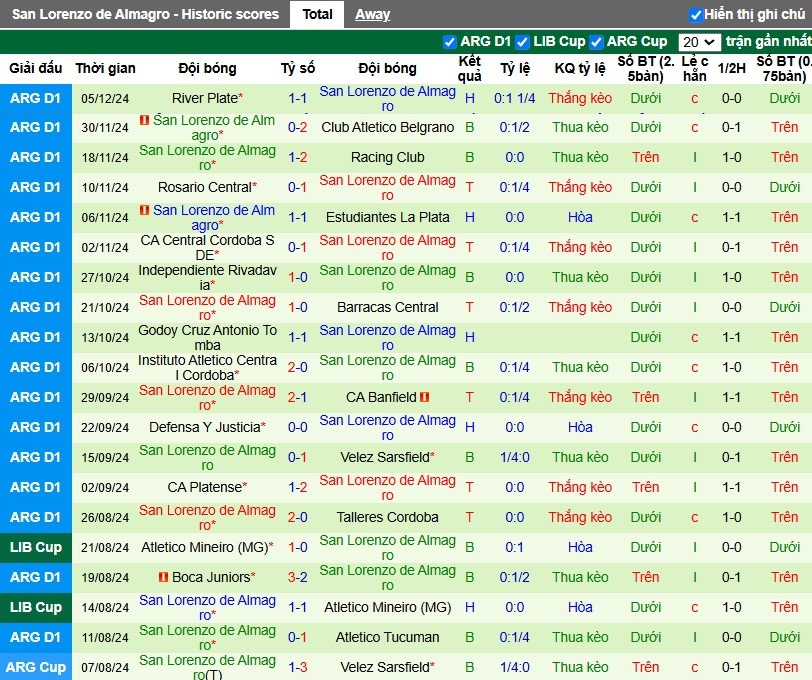Click Atletico Mineiro (MG) home team on 21/08/24

click(207, 547)
